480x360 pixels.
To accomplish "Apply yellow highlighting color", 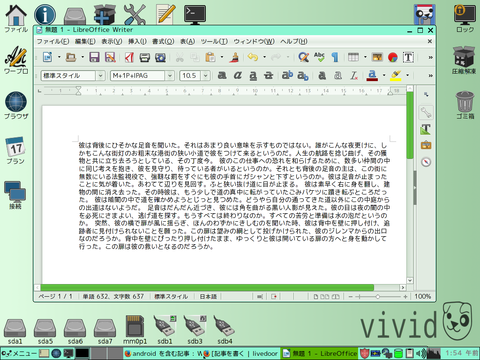I will pos(396,76).
